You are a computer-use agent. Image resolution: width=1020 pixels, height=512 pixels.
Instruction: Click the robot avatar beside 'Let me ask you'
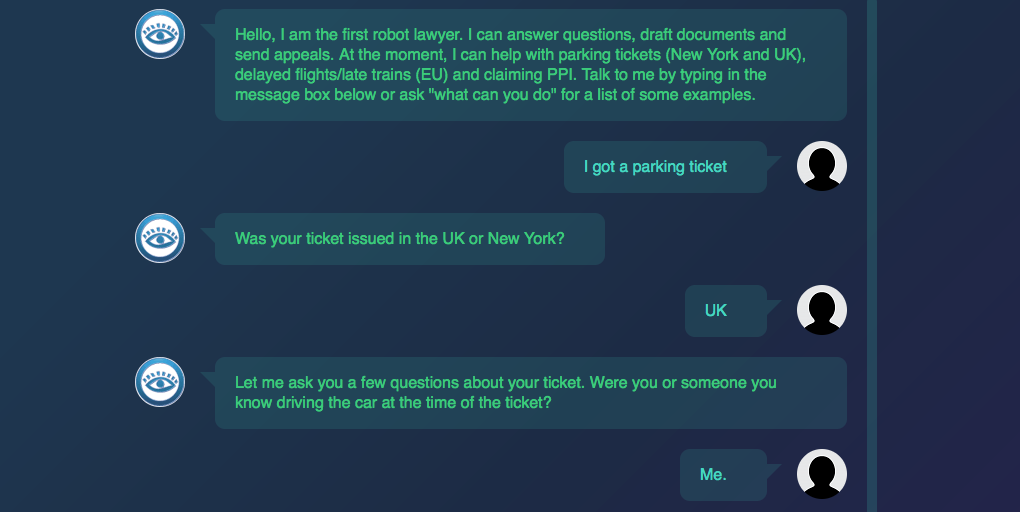[160, 382]
